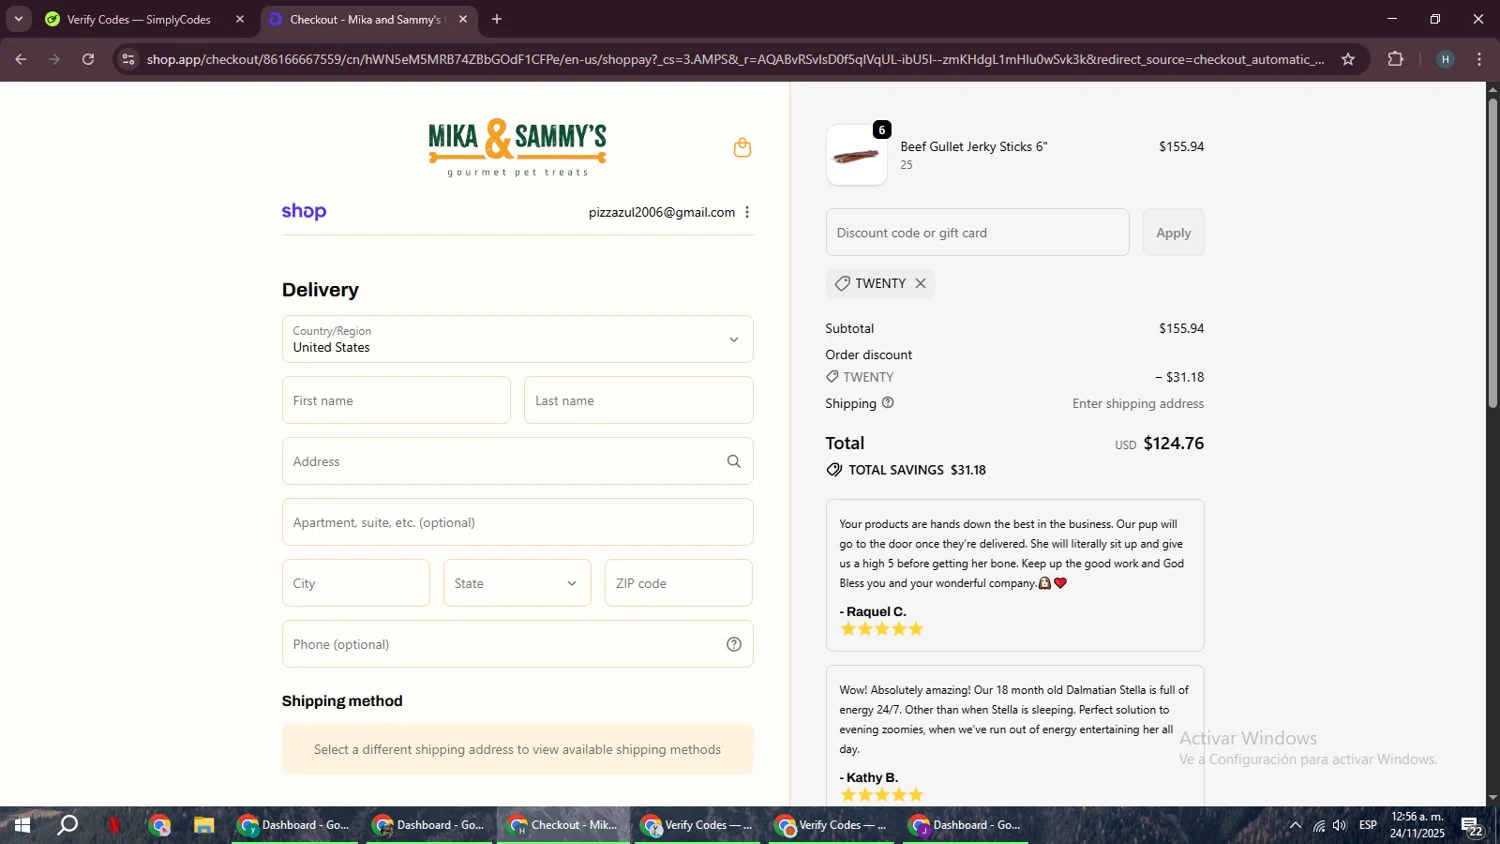Switch ESP keyboard language indicator
The width and height of the screenshot is (1500, 844).
(1368, 825)
